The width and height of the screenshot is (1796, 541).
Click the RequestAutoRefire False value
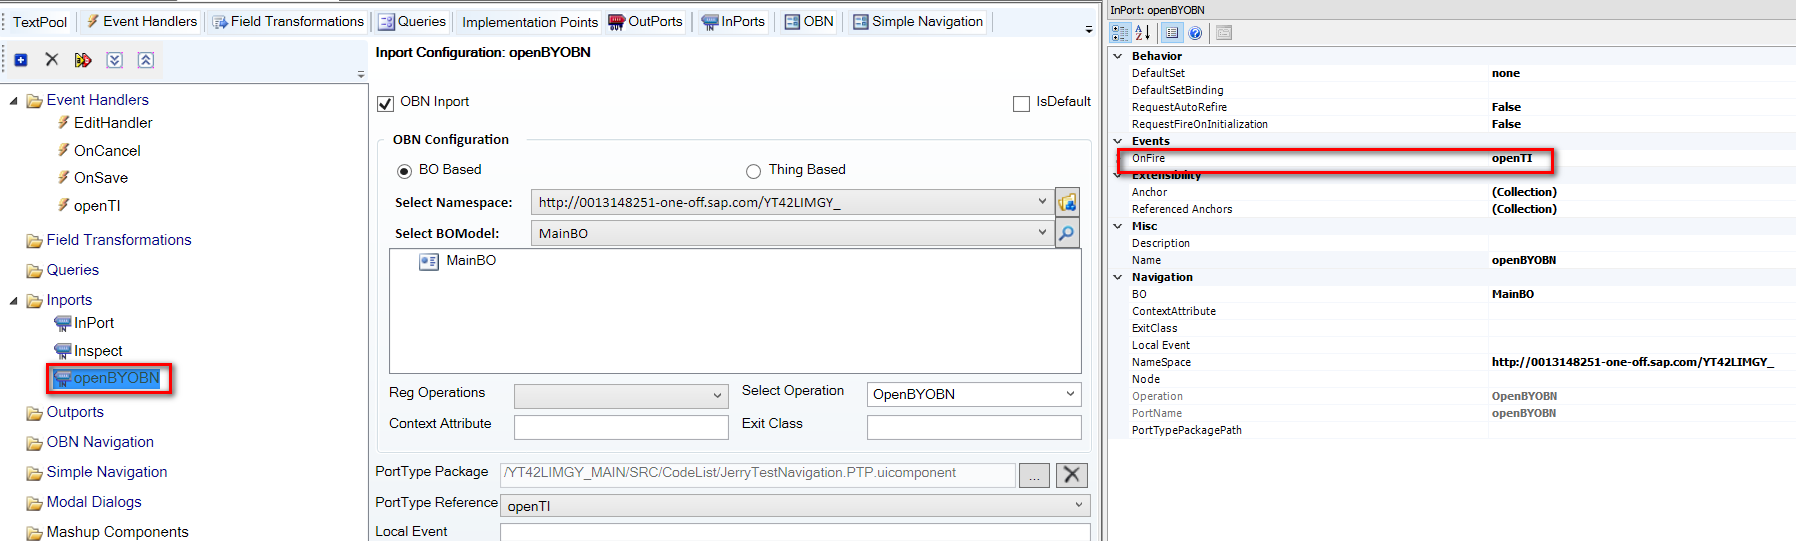point(1506,107)
